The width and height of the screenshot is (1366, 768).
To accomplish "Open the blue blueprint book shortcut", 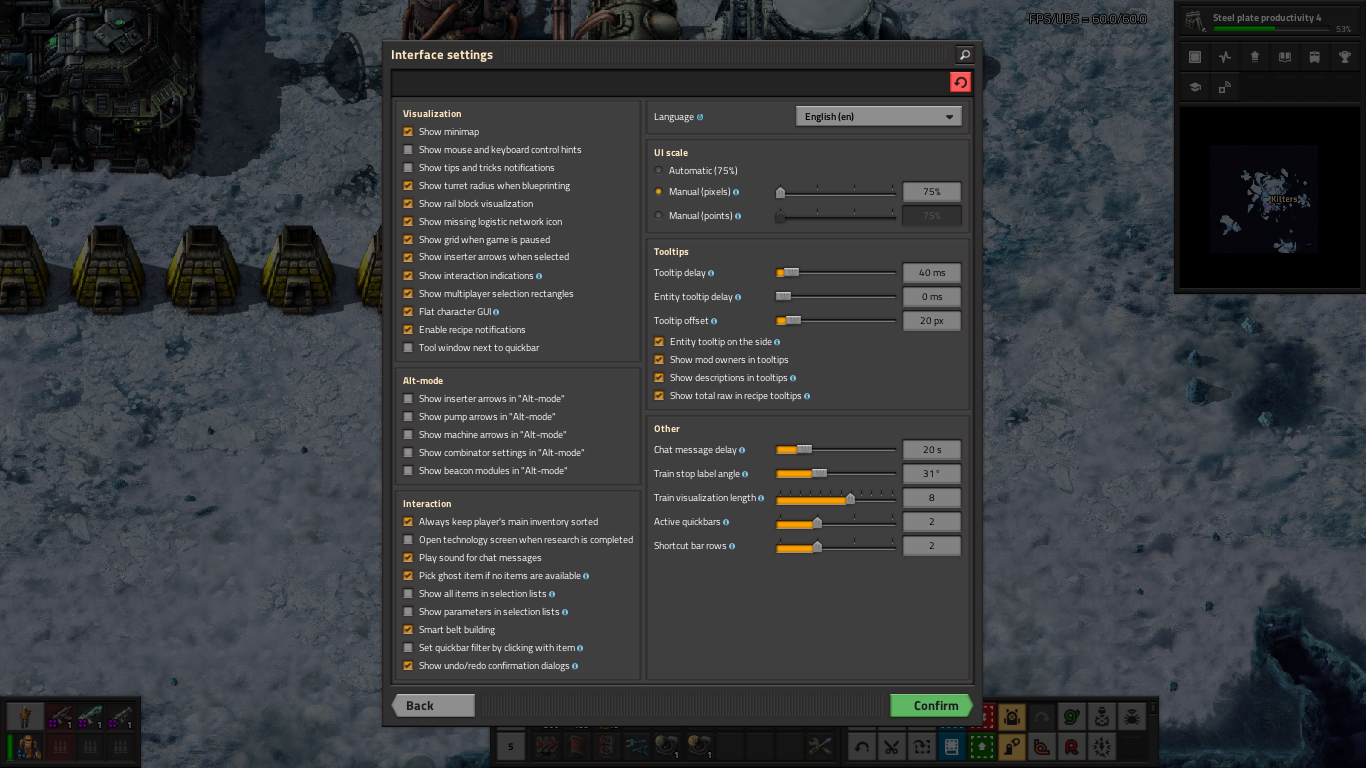I will pos(951,746).
